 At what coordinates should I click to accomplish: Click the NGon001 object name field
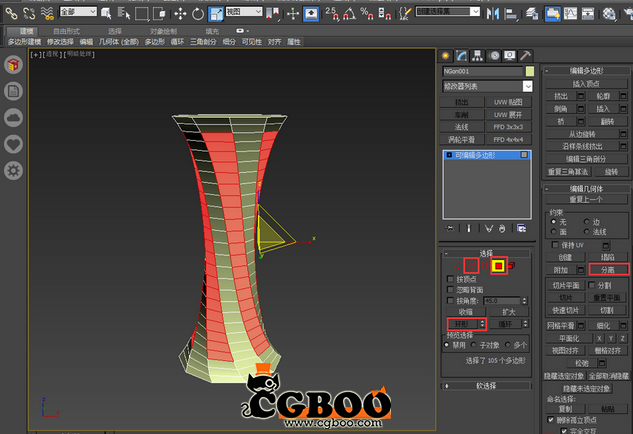pyautogui.click(x=482, y=72)
